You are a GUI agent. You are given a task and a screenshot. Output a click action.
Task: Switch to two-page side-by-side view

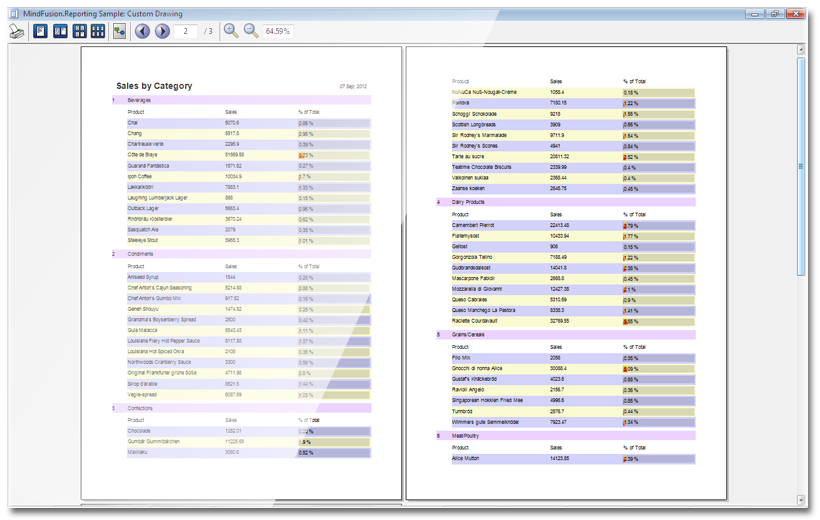[x=60, y=32]
